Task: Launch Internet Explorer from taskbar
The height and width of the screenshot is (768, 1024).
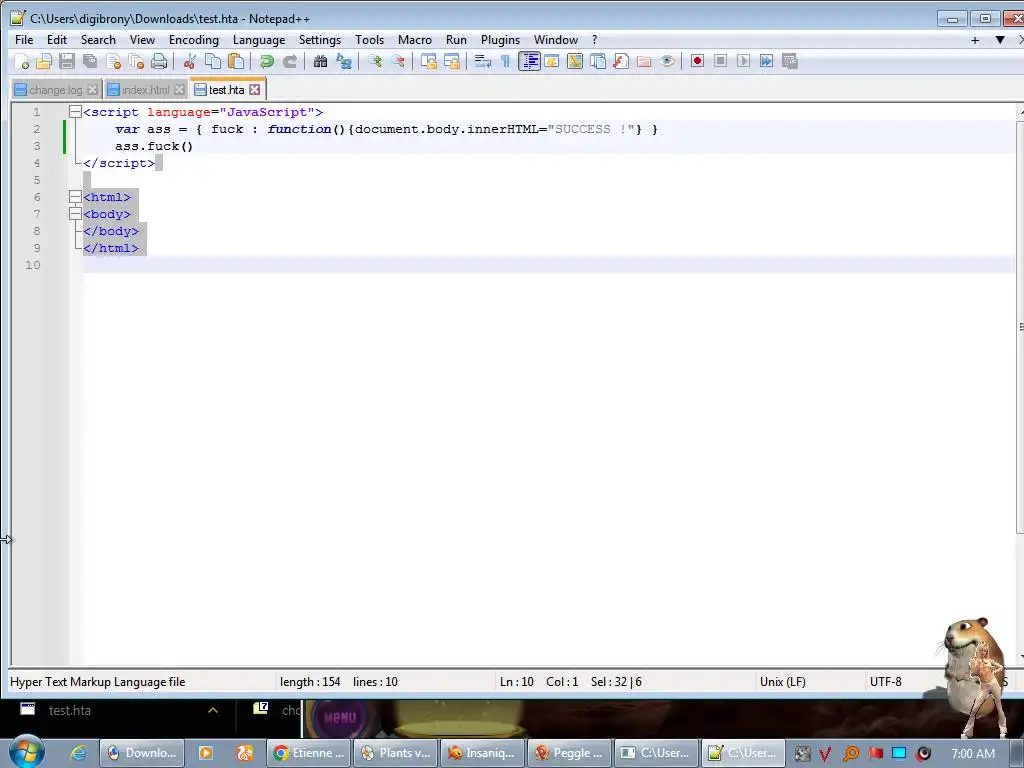Action: pyautogui.click(x=78, y=753)
